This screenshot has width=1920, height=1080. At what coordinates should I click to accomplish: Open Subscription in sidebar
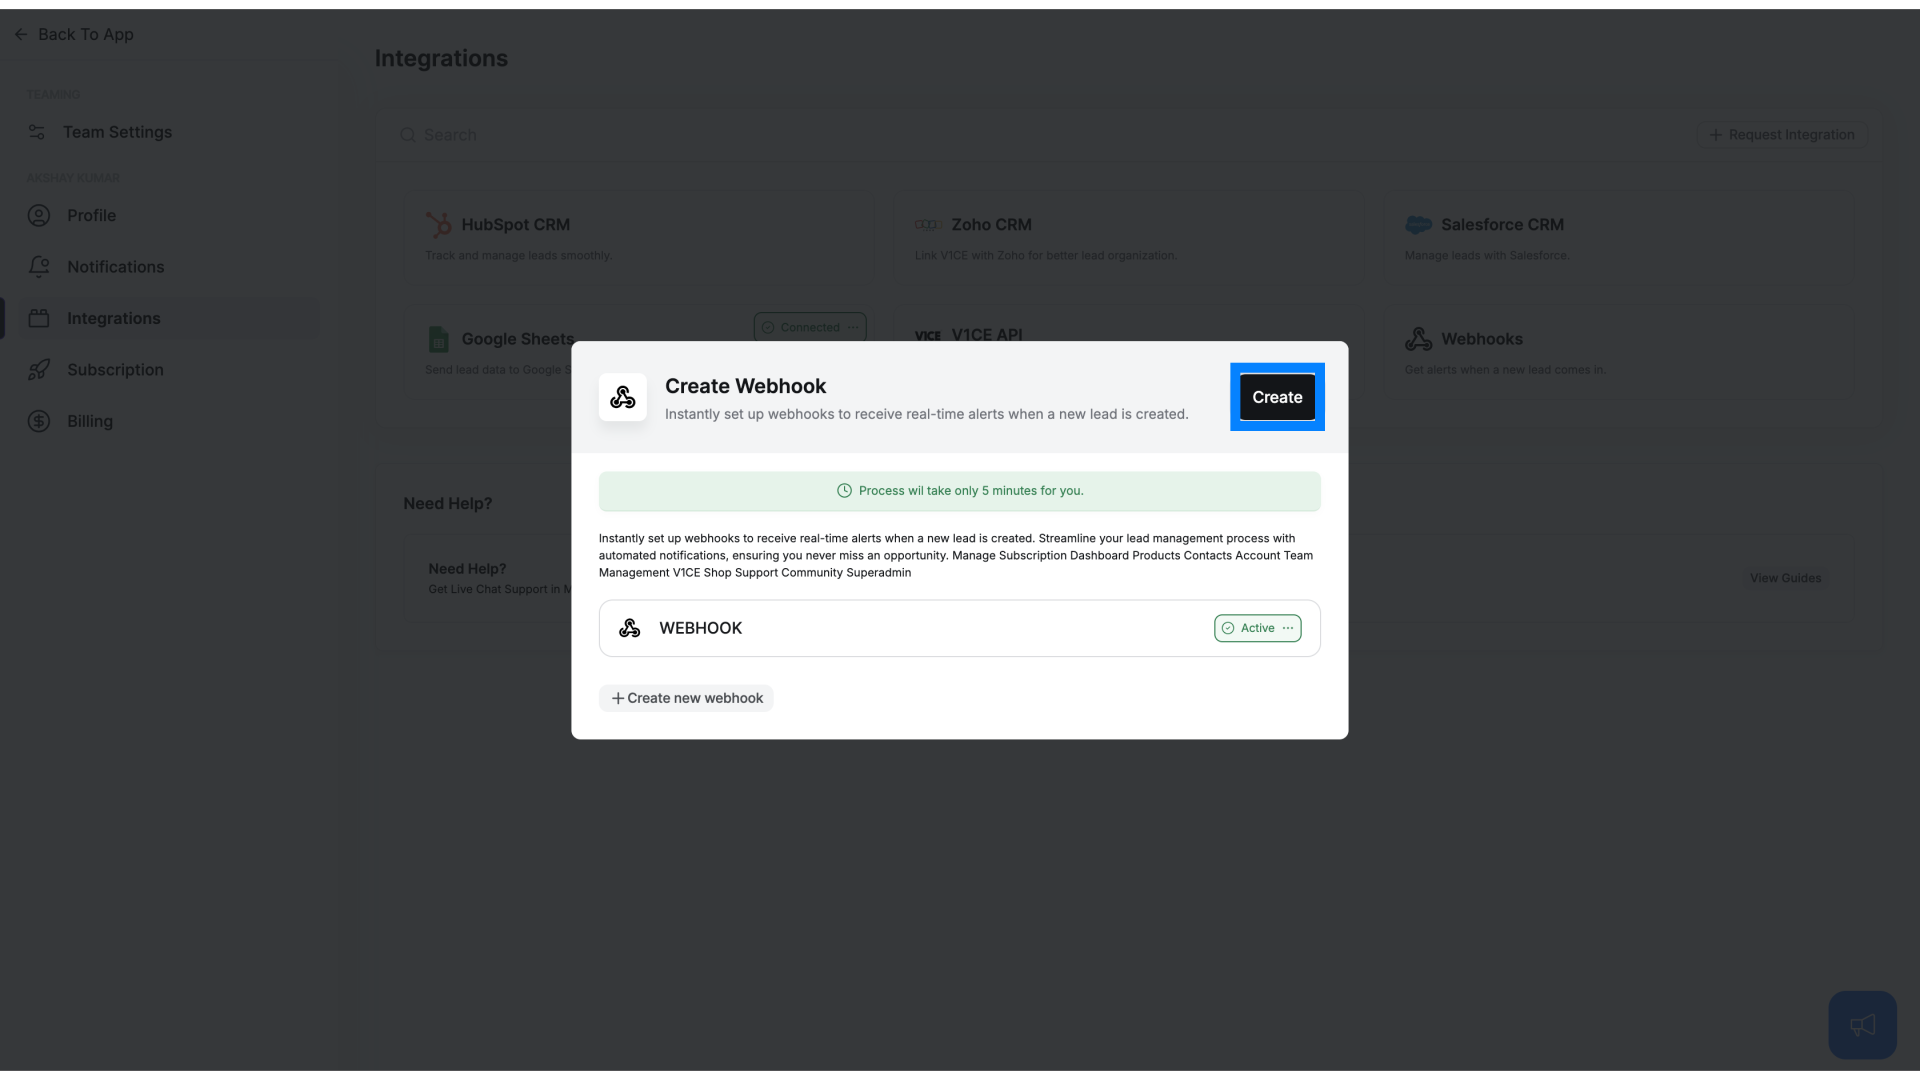pos(115,370)
